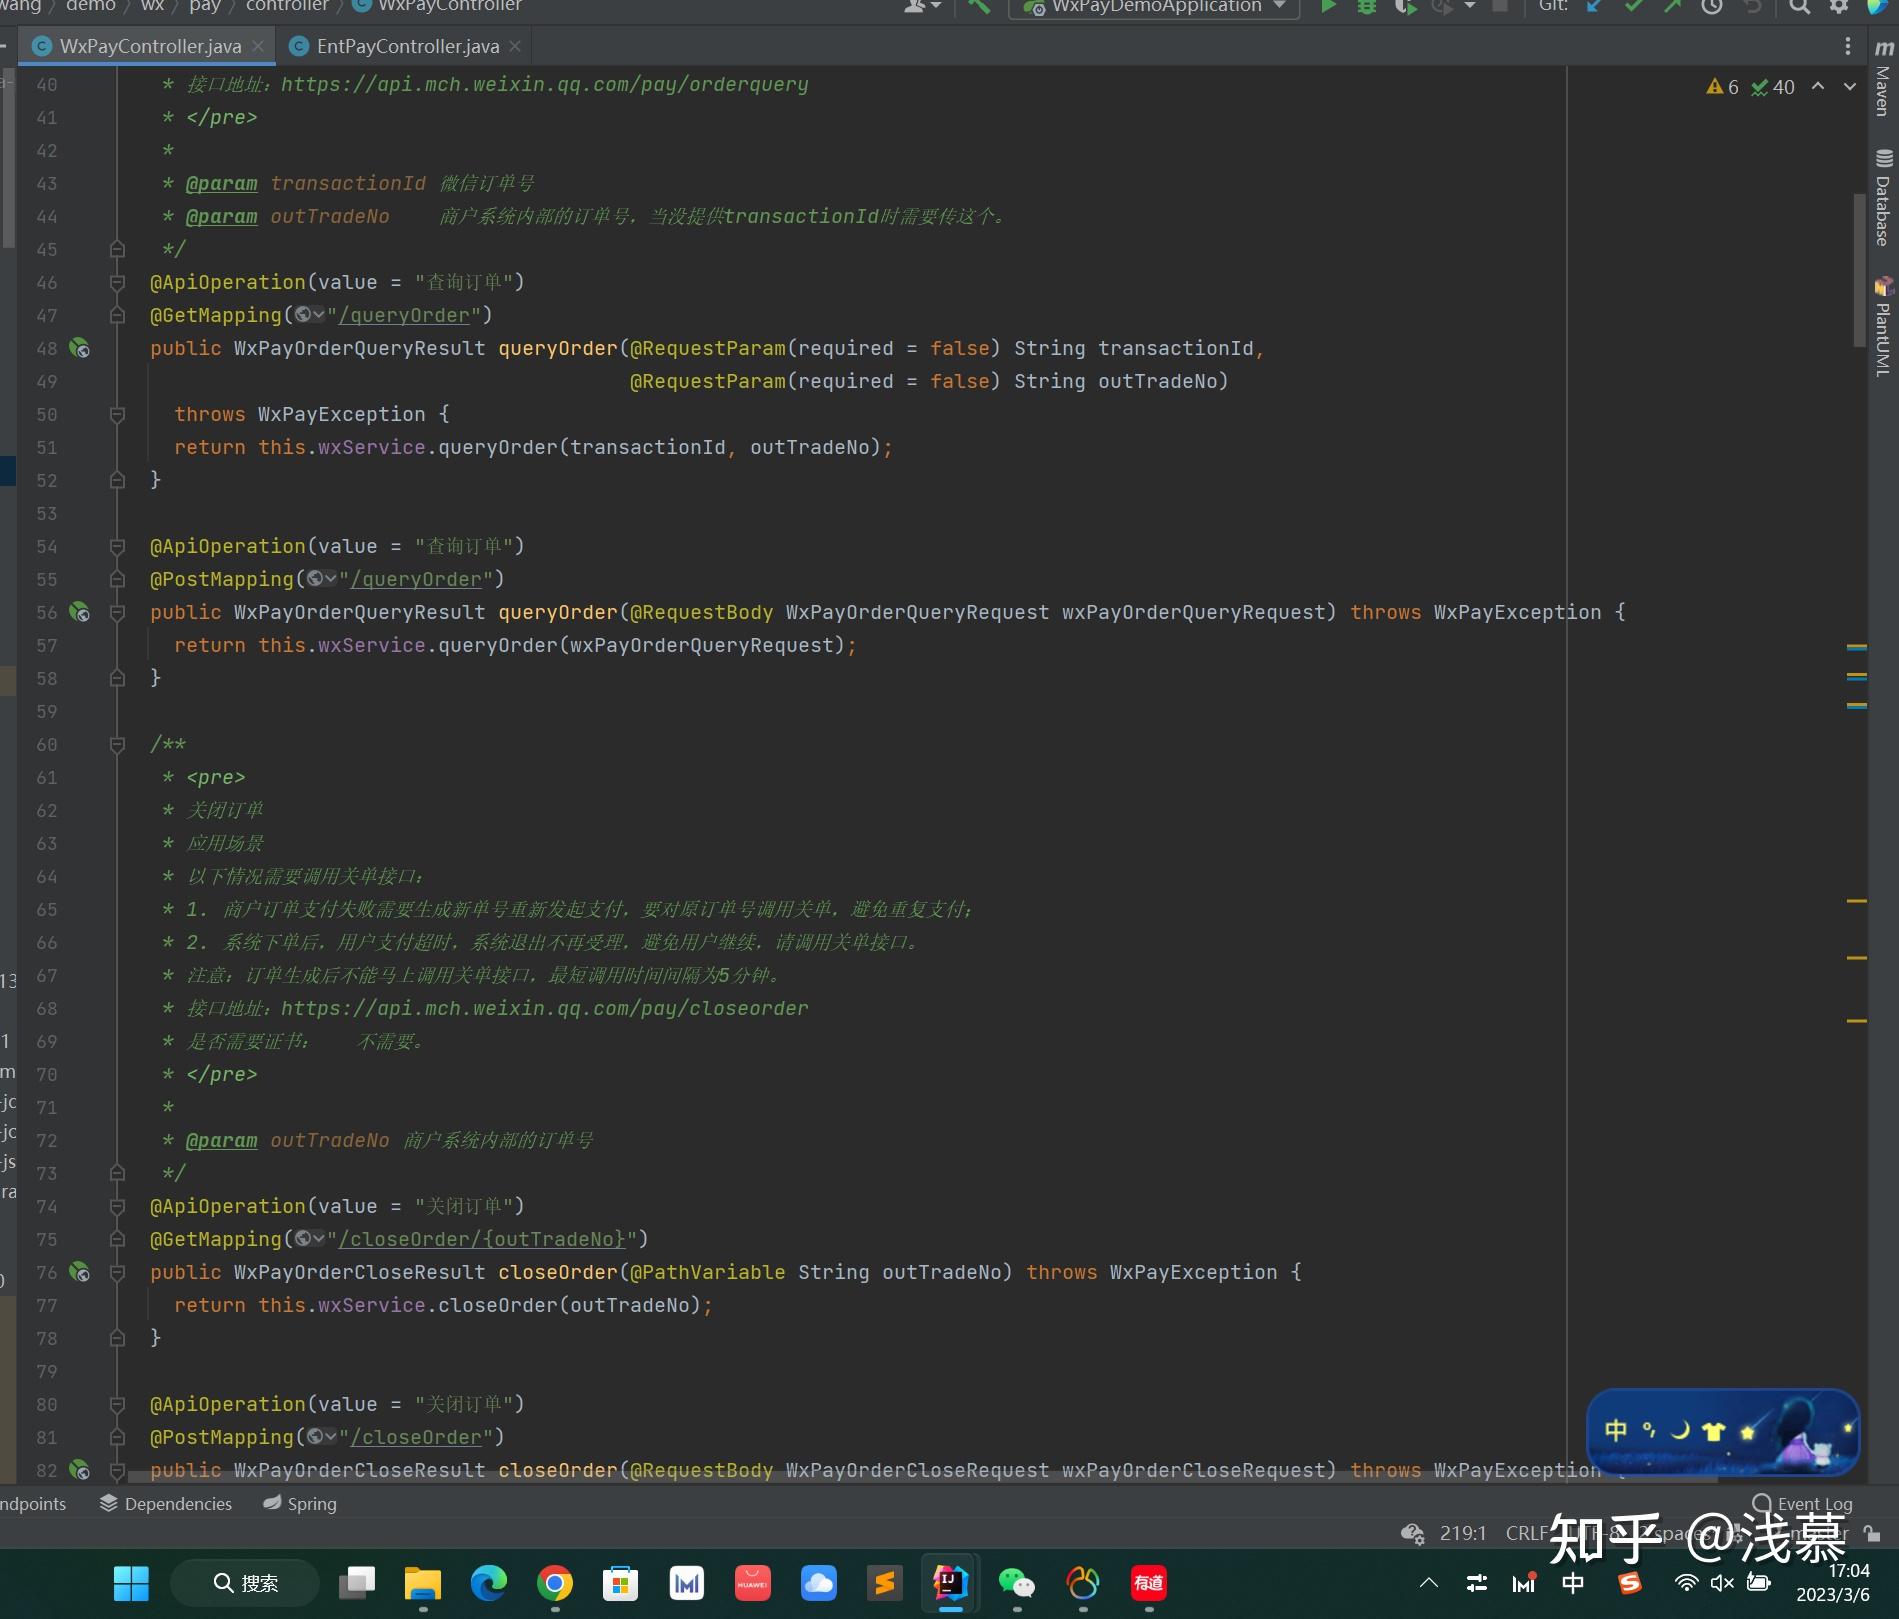Image resolution: width=1899 pixels, height=1619 pixels.
Task: Click the Git update project arrow
Action: tap(1595, 7)
